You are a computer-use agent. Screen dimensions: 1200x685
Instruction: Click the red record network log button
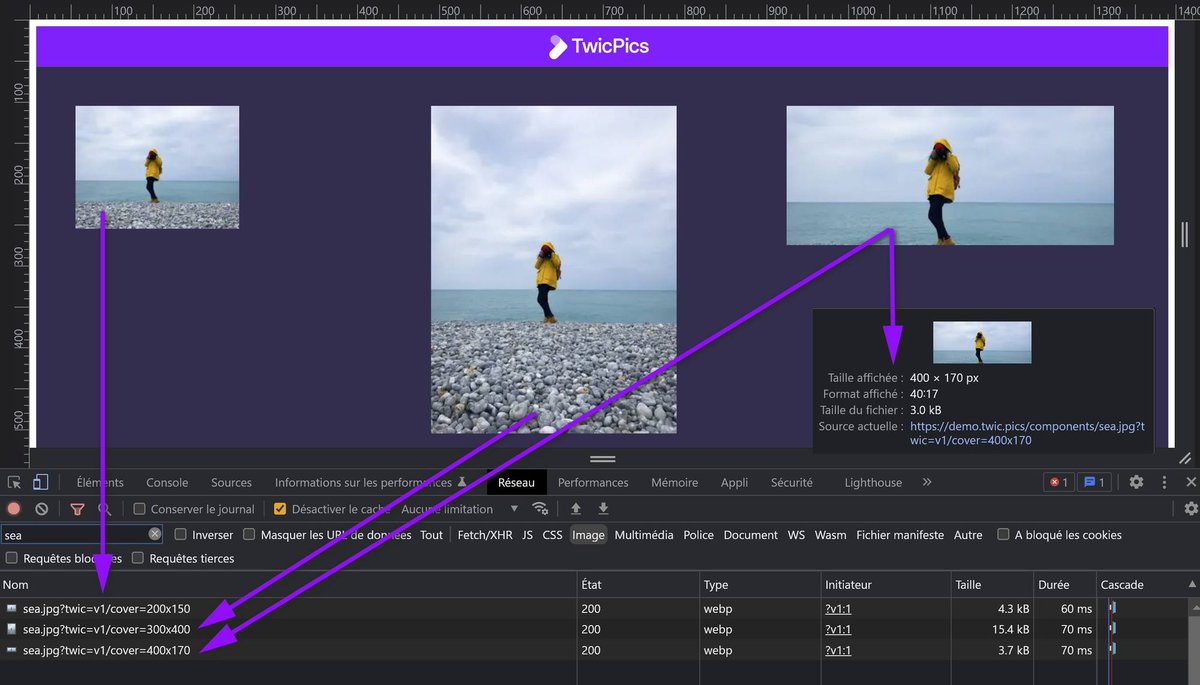tap(13, 509)
